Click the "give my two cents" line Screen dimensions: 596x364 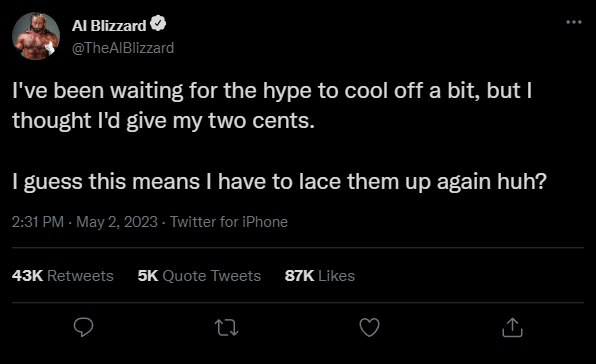pyautogui.click(x=163, y=120)
